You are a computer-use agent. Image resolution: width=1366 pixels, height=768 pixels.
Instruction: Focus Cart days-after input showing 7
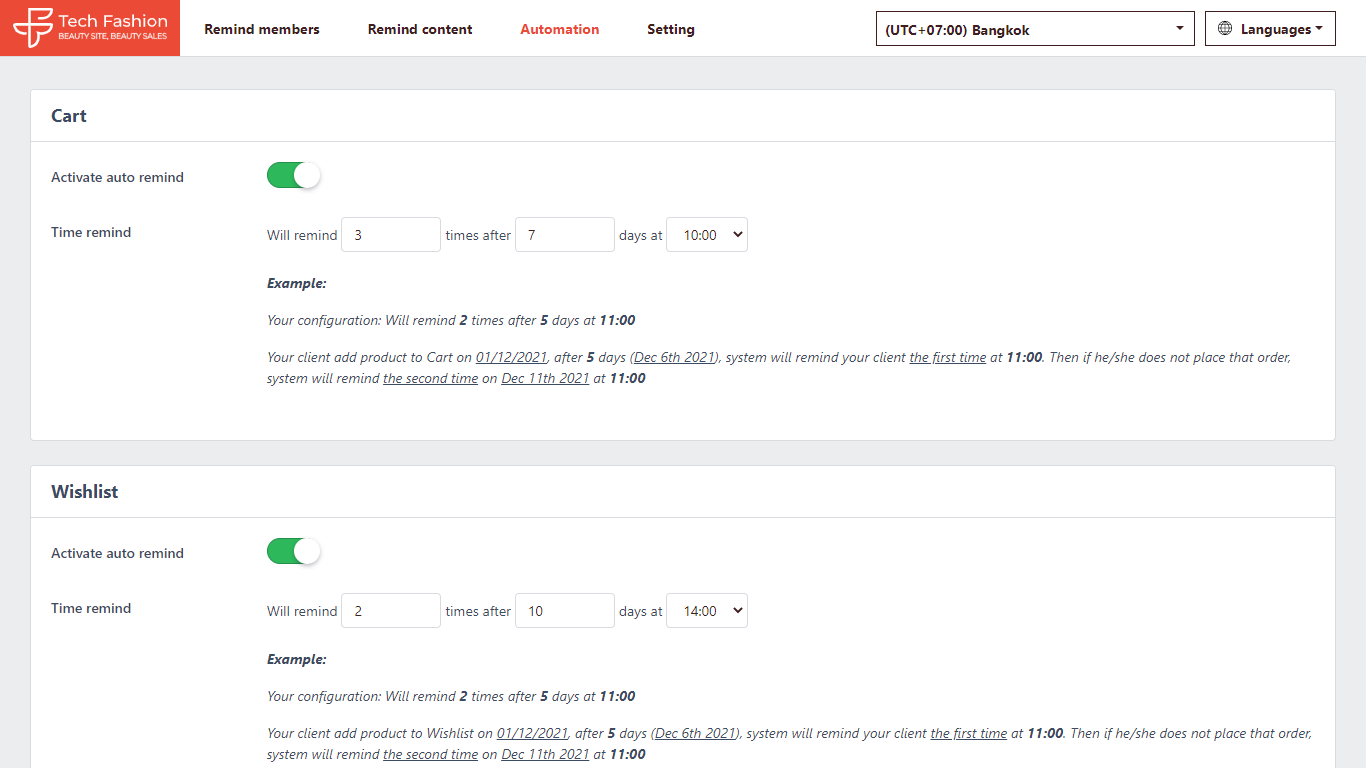pyautogui.click(x=564, y=235)
